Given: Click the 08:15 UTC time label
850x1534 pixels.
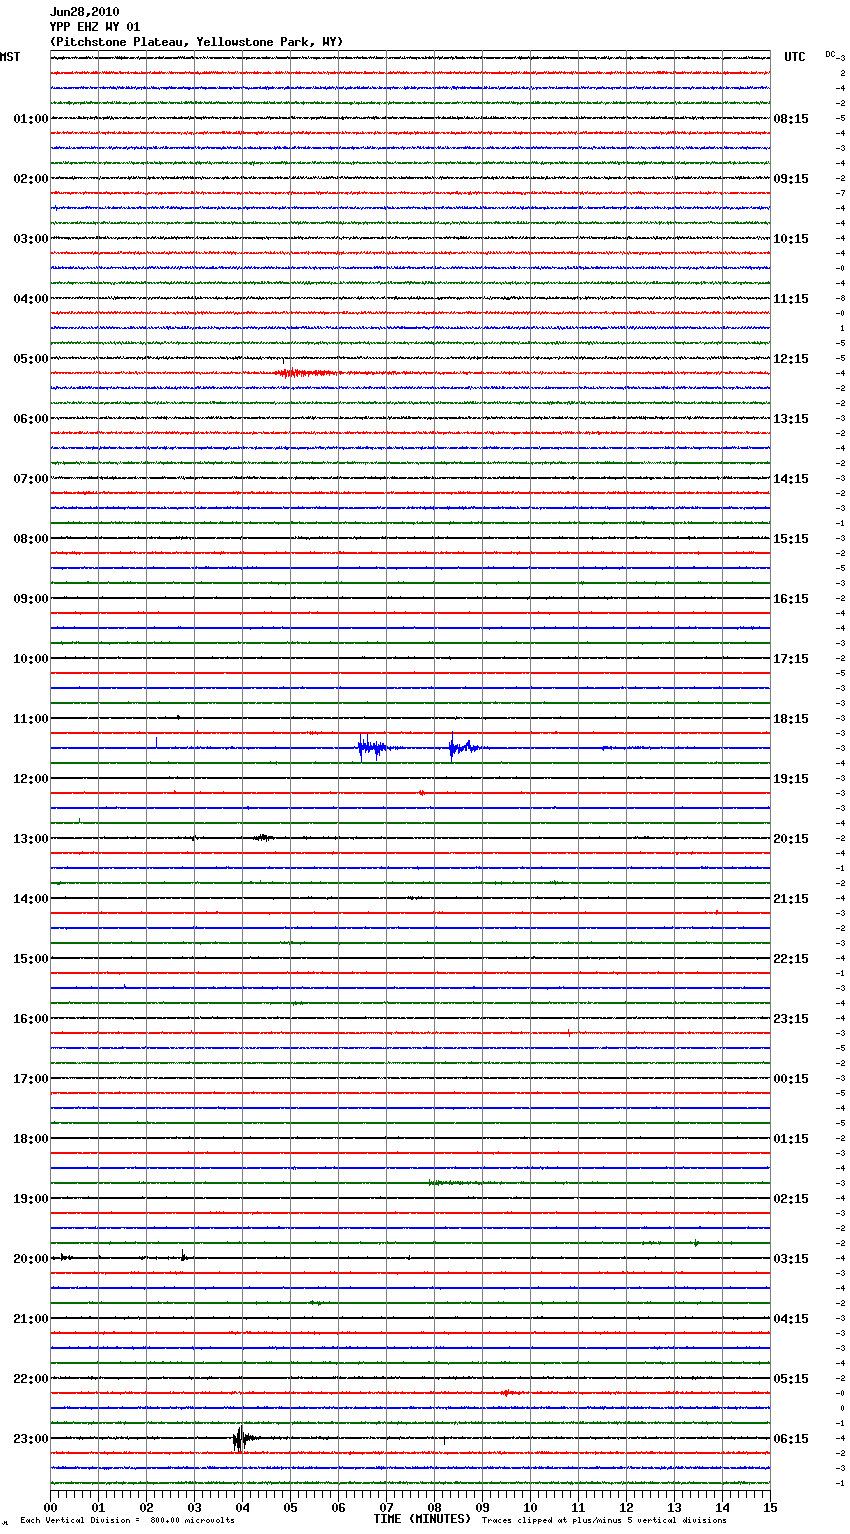Looking at the screenshot, I should pyautogui.click(x=791, y=119).
